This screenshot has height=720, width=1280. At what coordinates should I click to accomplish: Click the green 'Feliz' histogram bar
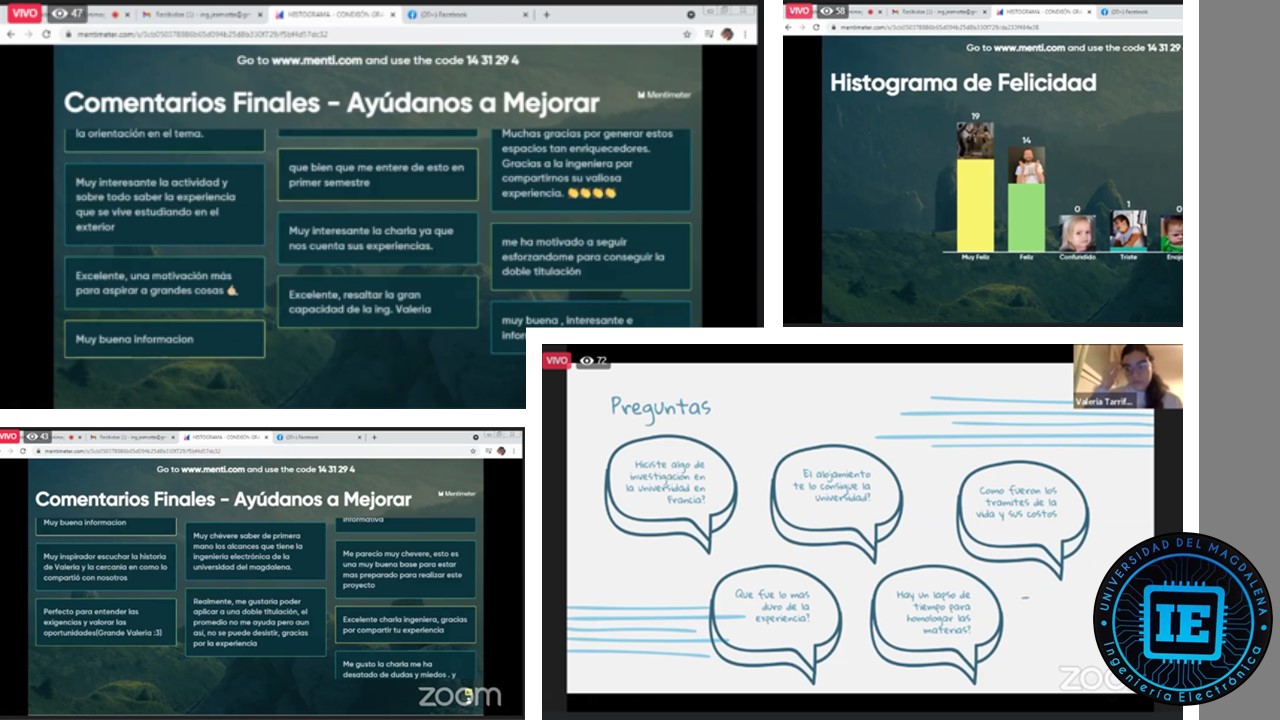coord(1026,217)
